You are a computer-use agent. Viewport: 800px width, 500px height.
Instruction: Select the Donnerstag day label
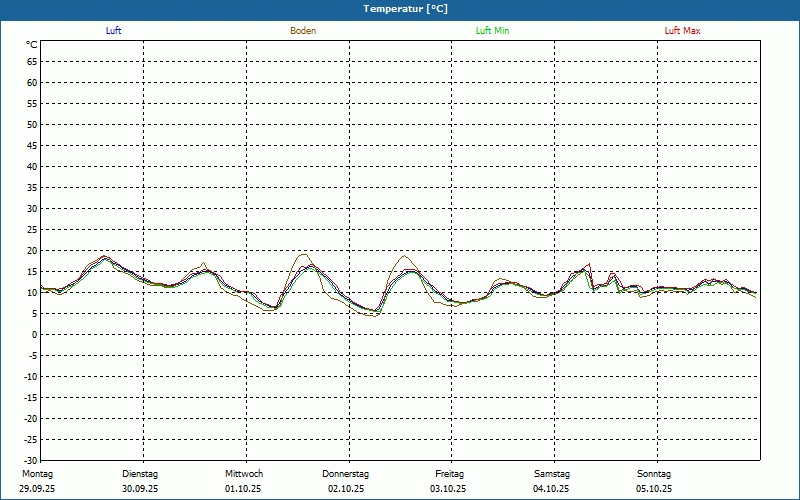(345, 474)
